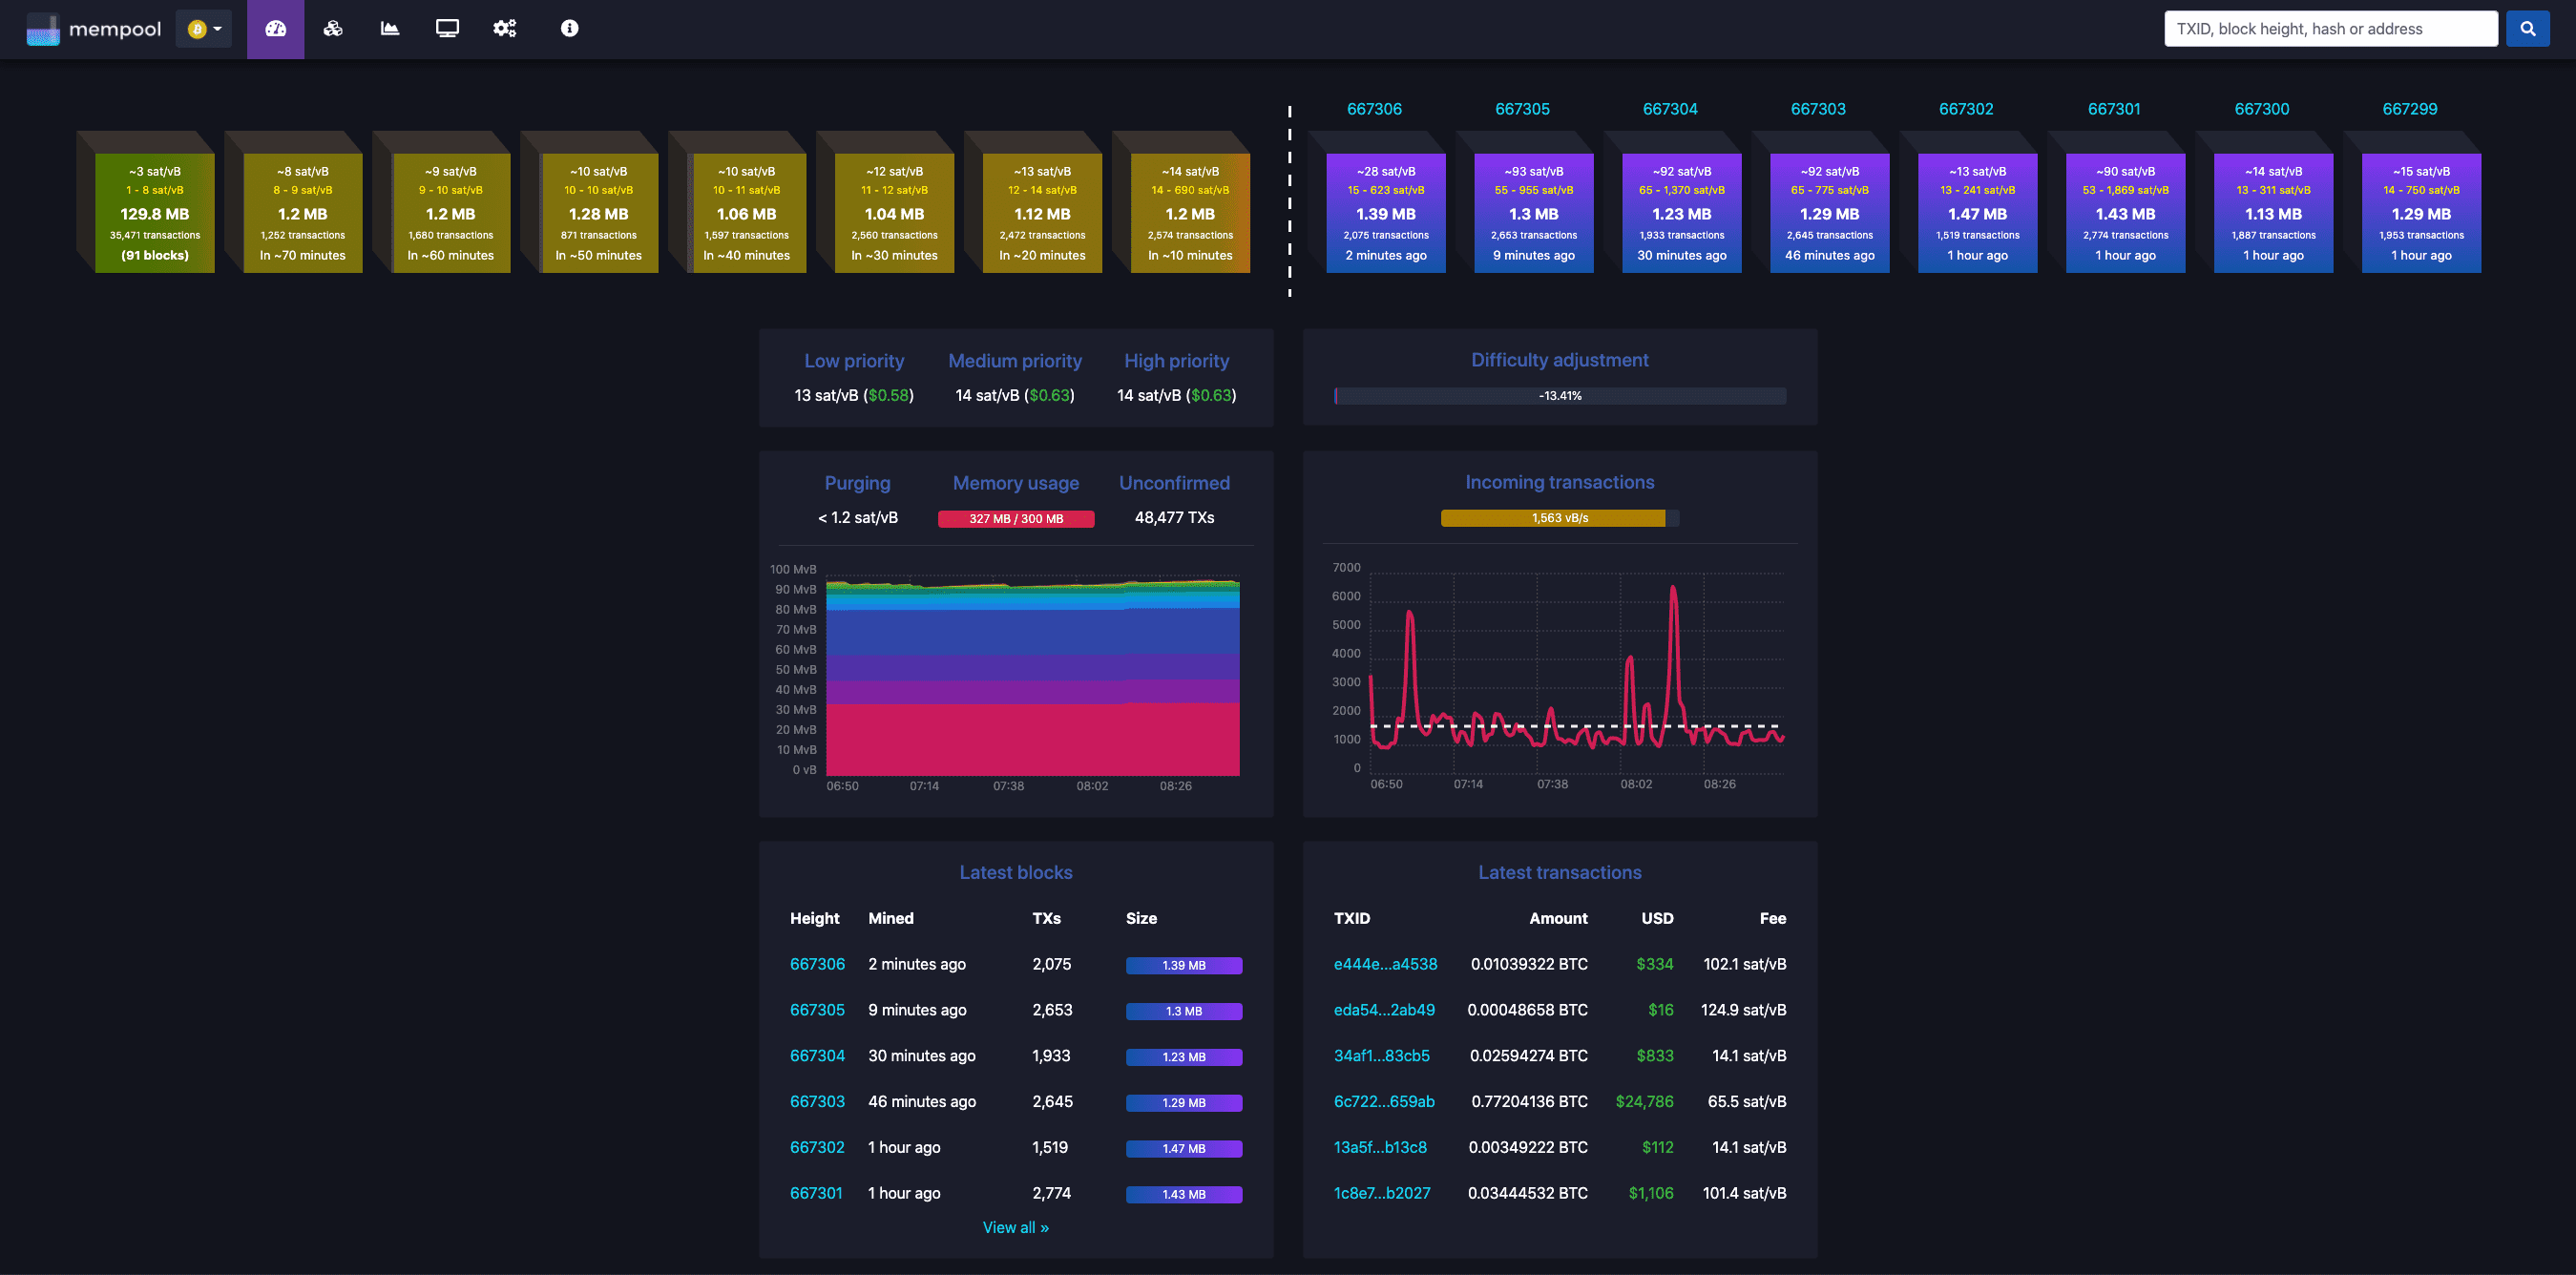Screen dimensions: 2576x1275
Task: Expand the ~3 sat/vB pending block
Action: pyautogui.click(x=157, y=210)
